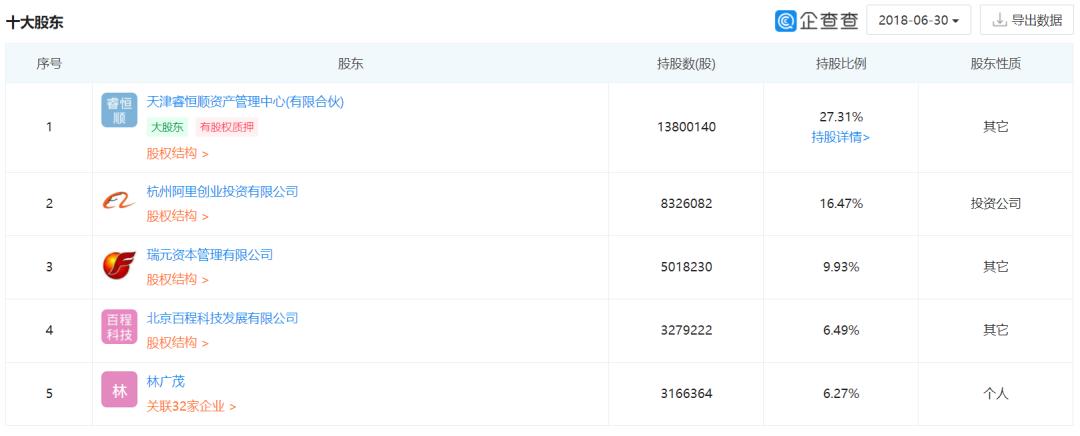Expand 股权结构 for 北京百程科技

[x=177, y=343]
